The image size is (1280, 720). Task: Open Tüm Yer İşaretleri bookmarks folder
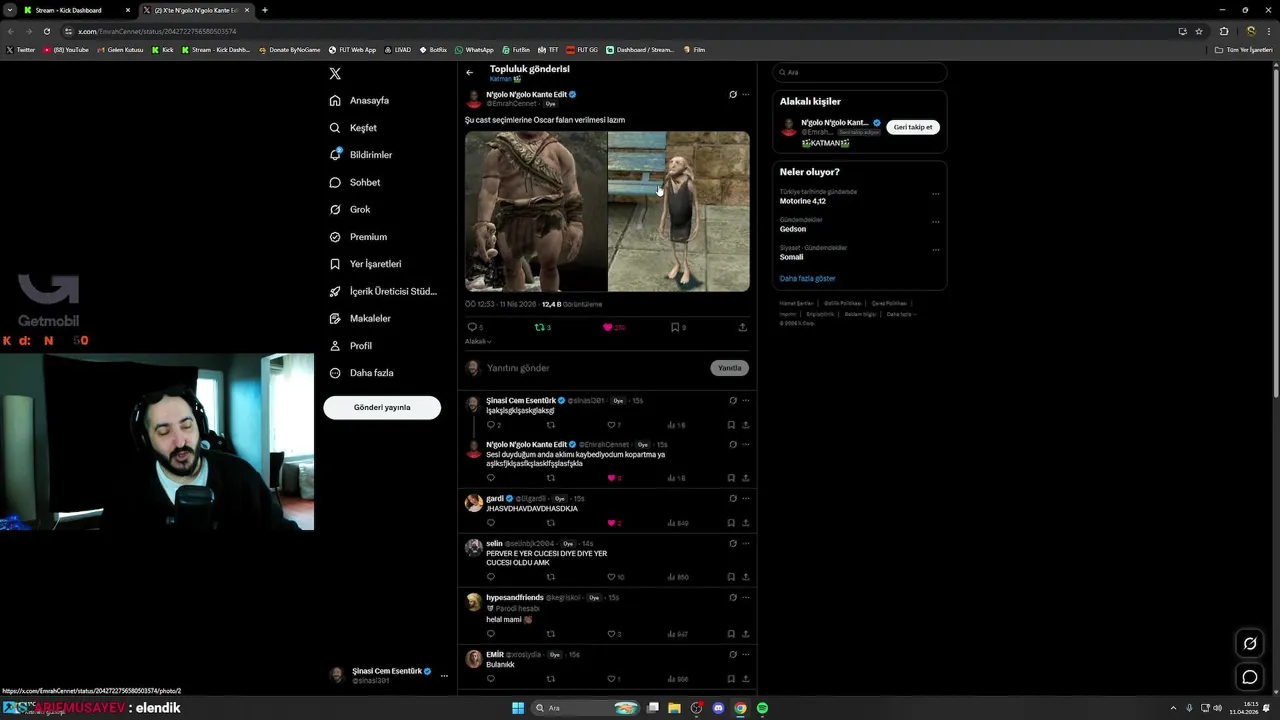tap(1243, 49)
